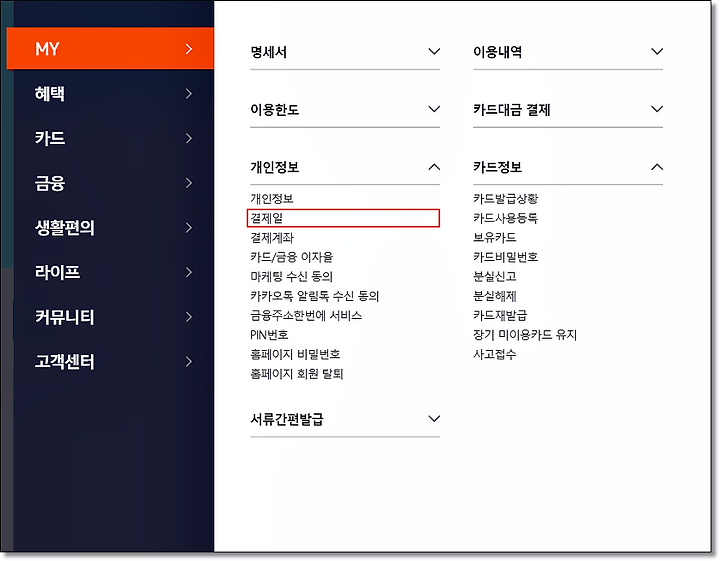The height and width of the screenshot is (561, 720).
Task: Open the 카드사용등록 link
Action: 506,218
